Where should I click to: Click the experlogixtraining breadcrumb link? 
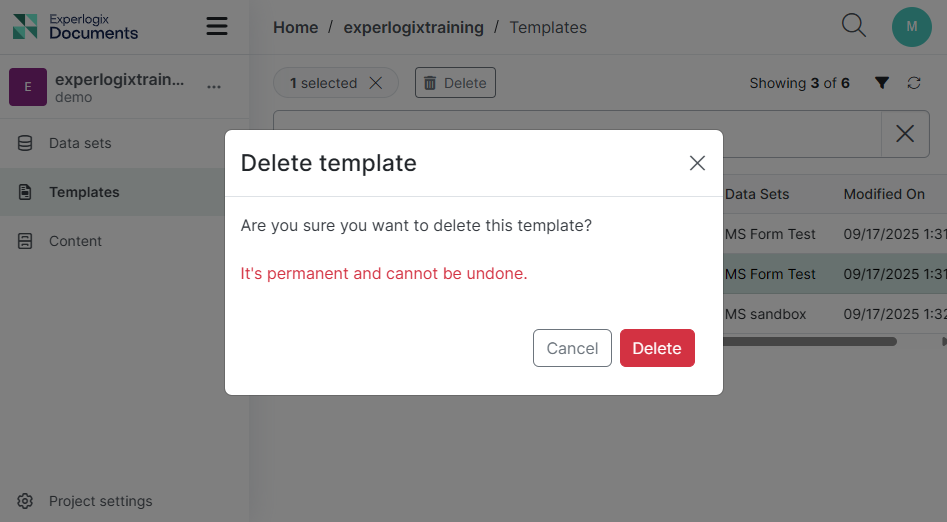coord(413,27)
